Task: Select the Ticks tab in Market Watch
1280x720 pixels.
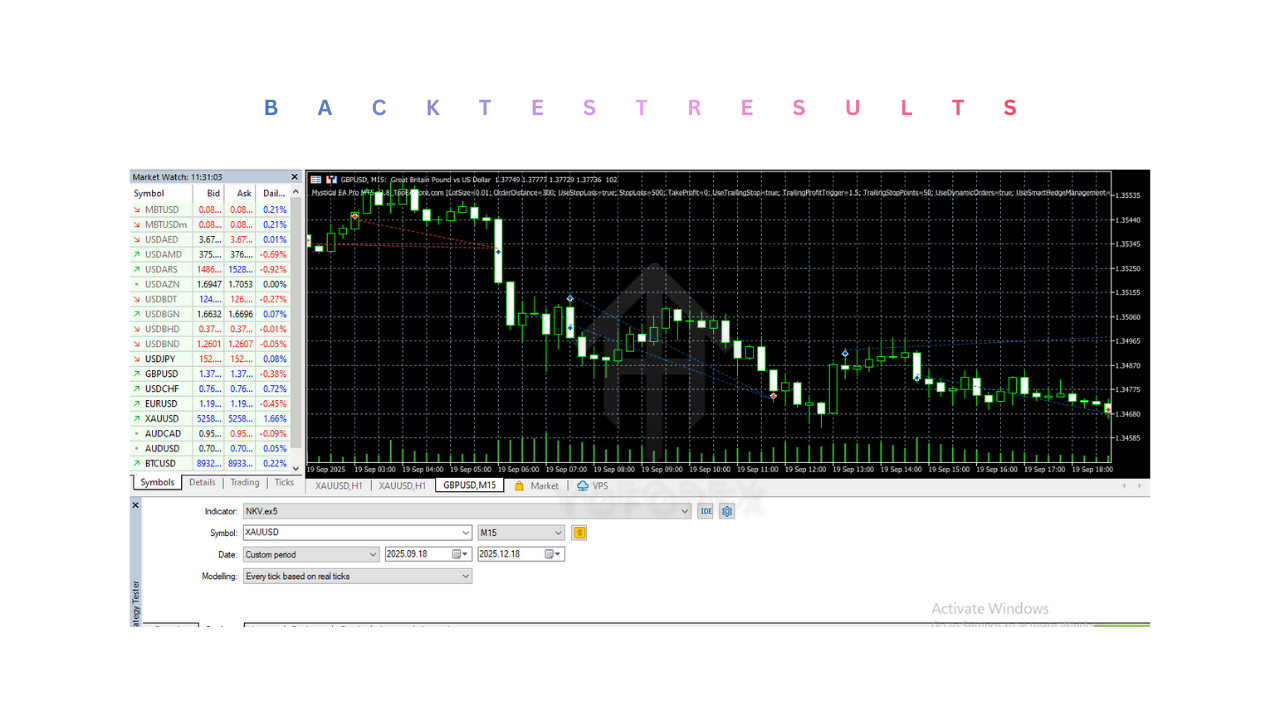Action: tap(284, 482)
